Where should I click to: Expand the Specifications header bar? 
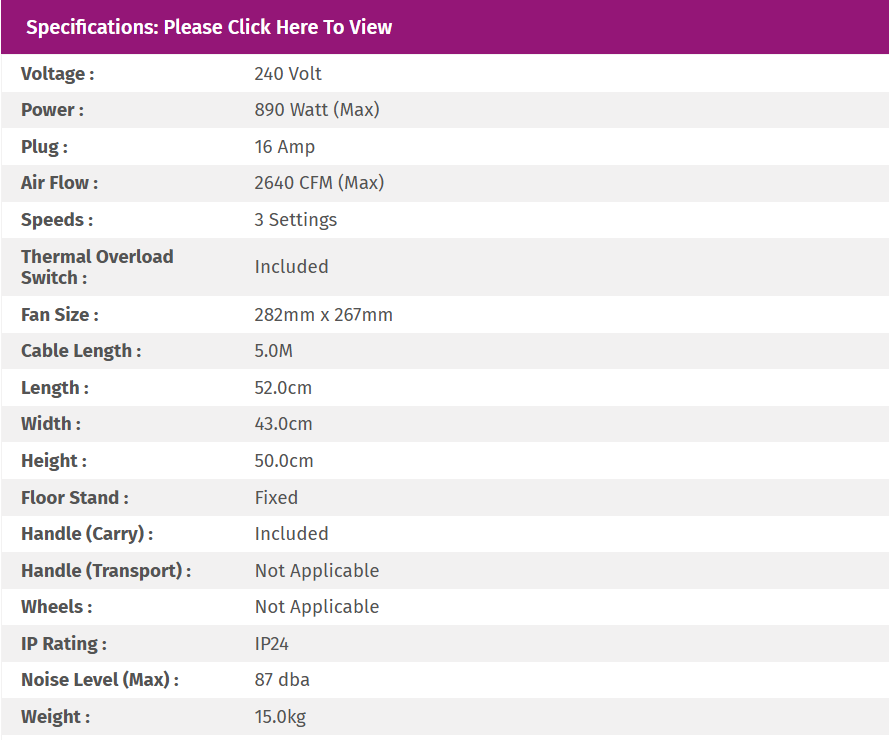tap(209, 27)
